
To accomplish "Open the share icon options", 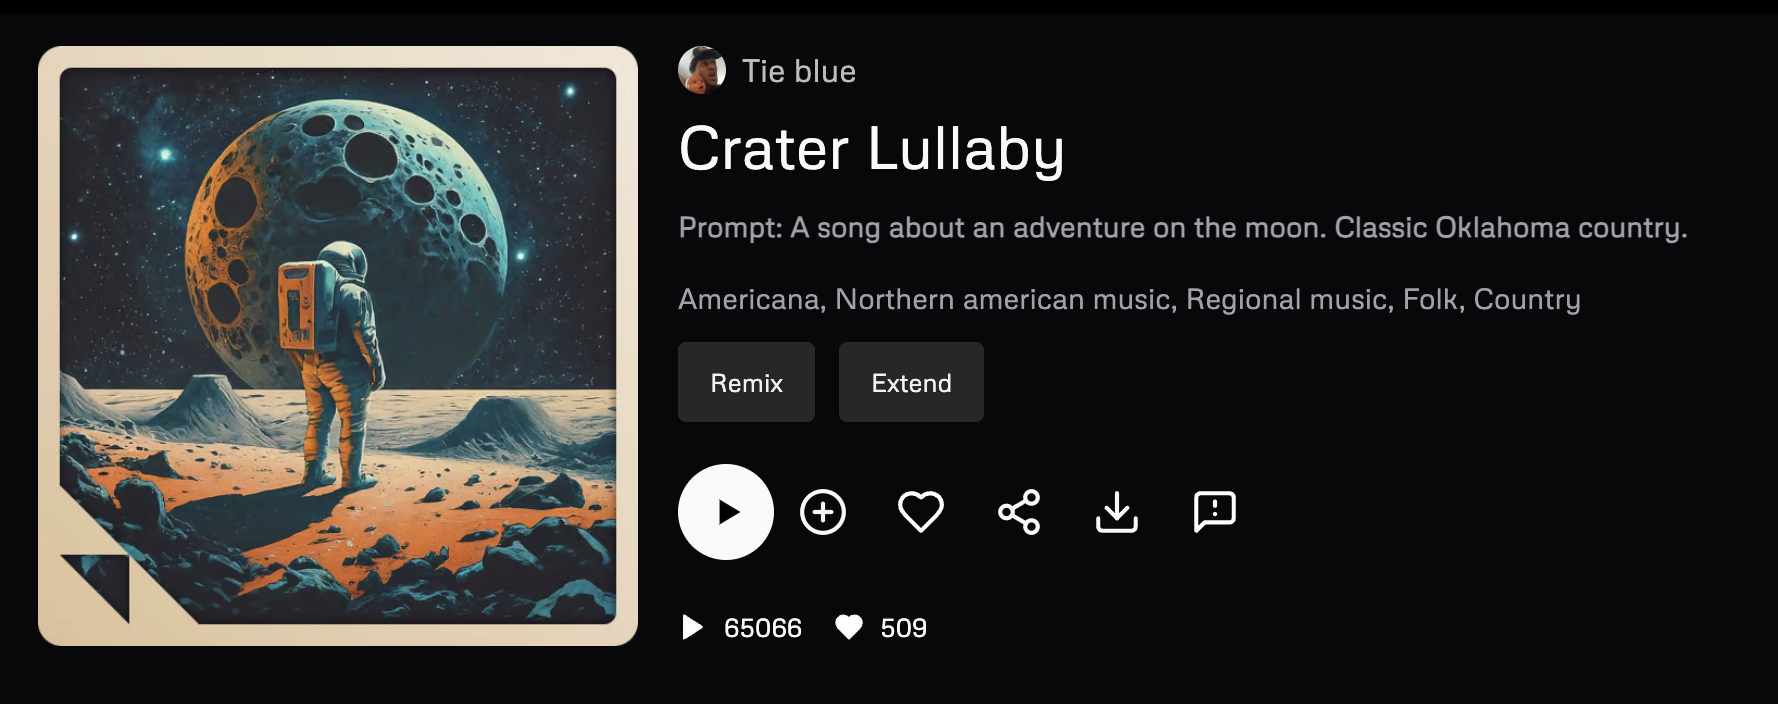I will pyautogui.click(x=1019, y=512).
